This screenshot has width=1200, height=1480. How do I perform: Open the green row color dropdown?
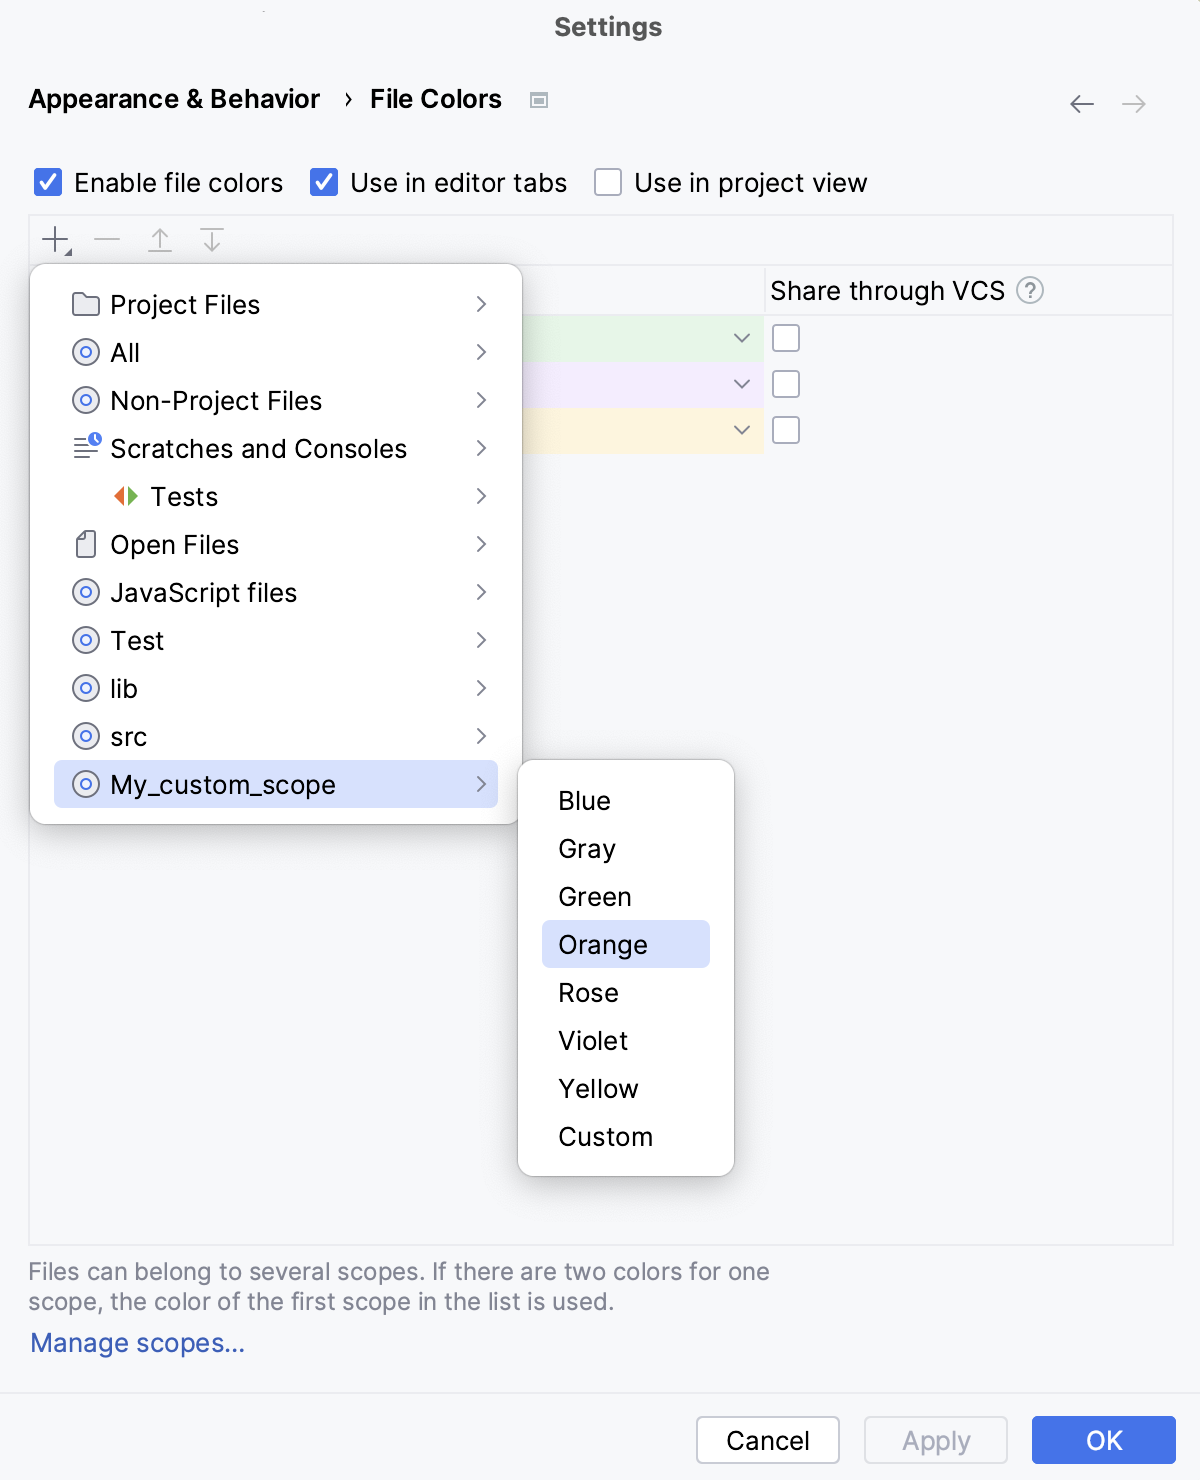(742, 338)
